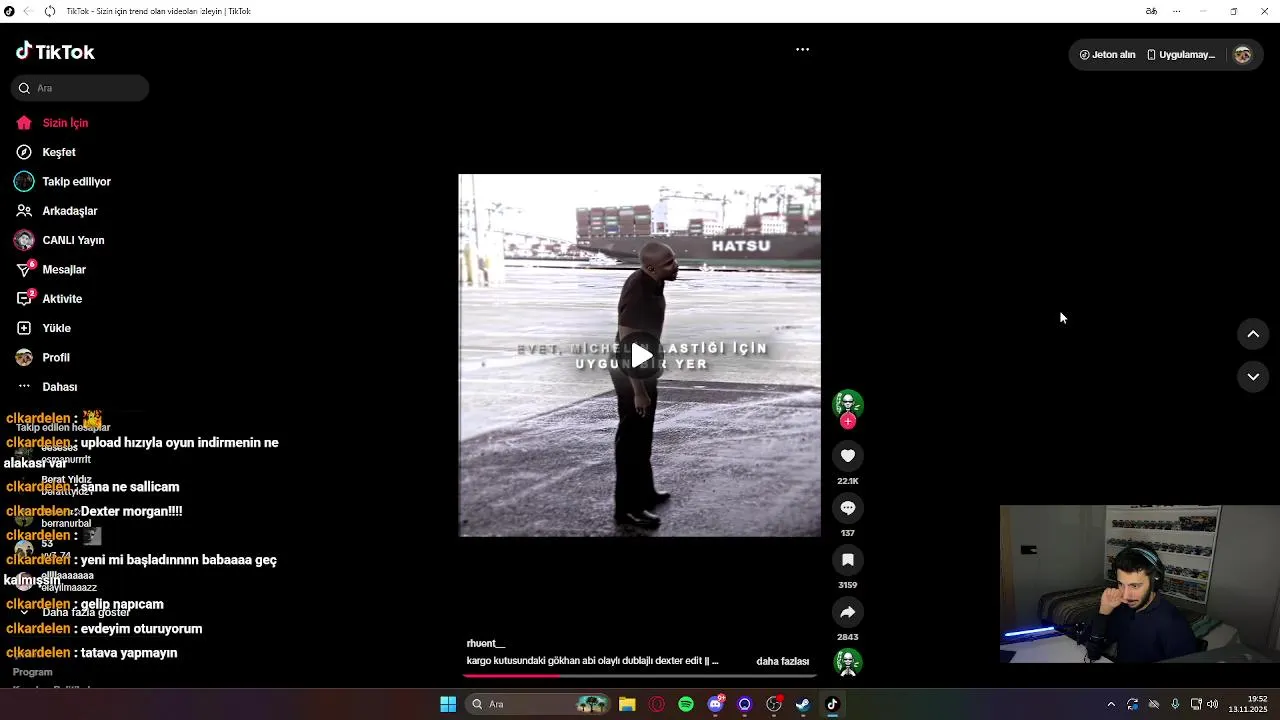Image resolution: width=1280 pixels, height=720 pixels.
Task: Select Sizin İçin tab in sidebar
Action: (65, 123)
